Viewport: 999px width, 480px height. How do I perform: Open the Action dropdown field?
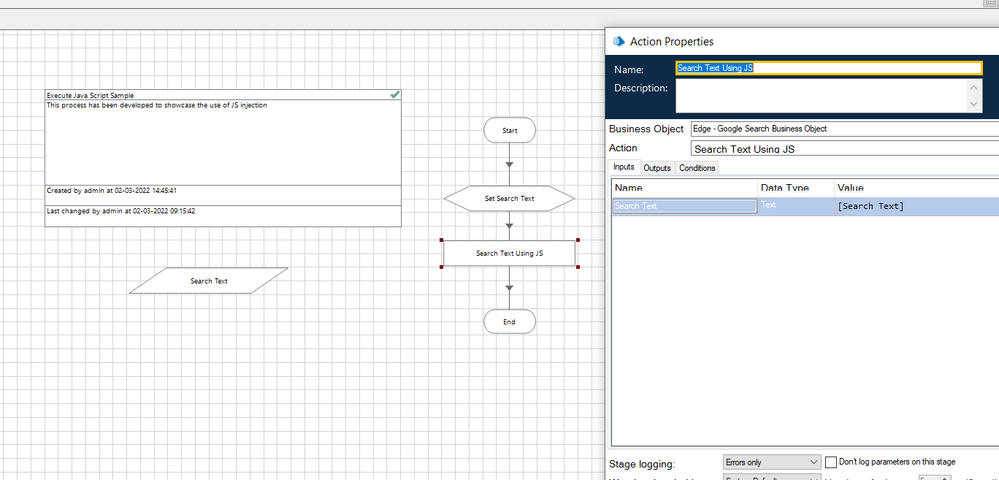843,148
